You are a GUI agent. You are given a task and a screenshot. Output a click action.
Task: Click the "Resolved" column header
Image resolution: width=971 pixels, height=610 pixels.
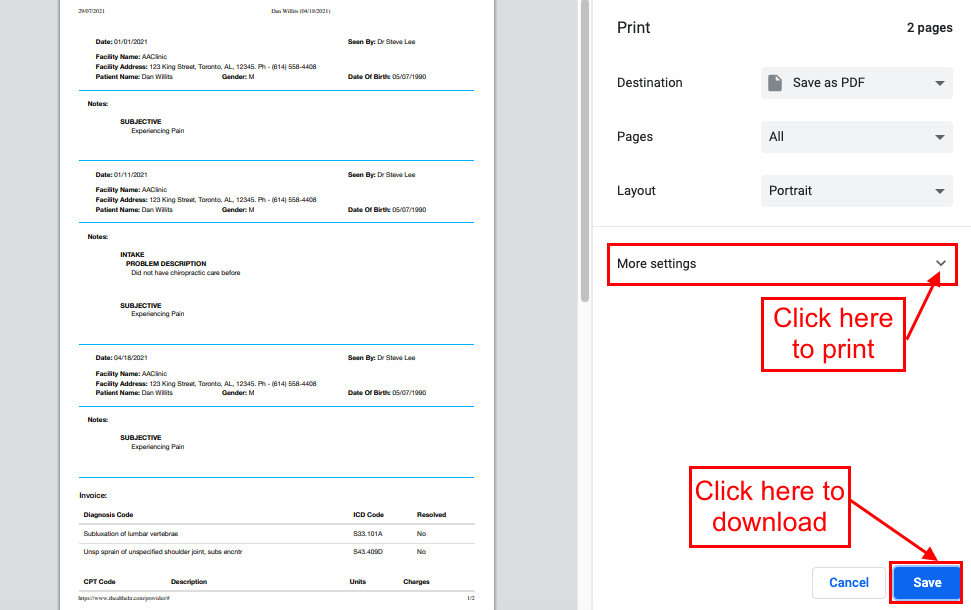pos(431,515)
